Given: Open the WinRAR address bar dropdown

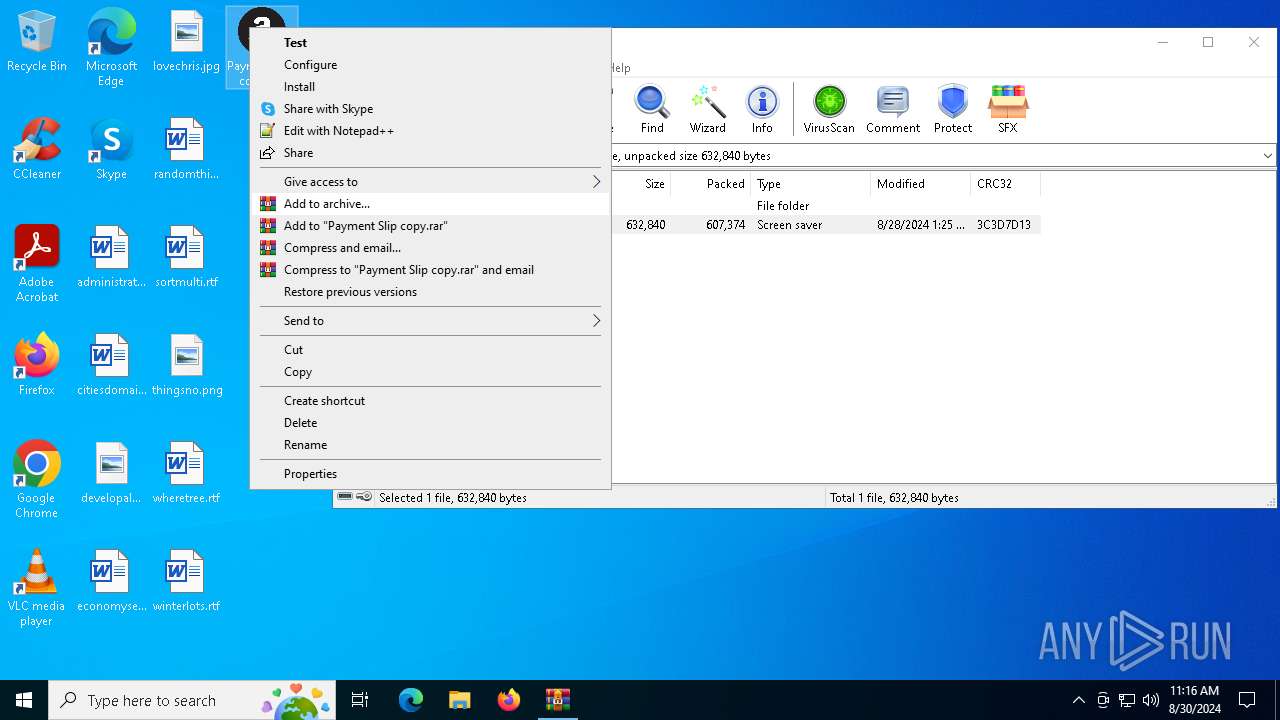Looking at the screenshot, I should pos(1267,156).
